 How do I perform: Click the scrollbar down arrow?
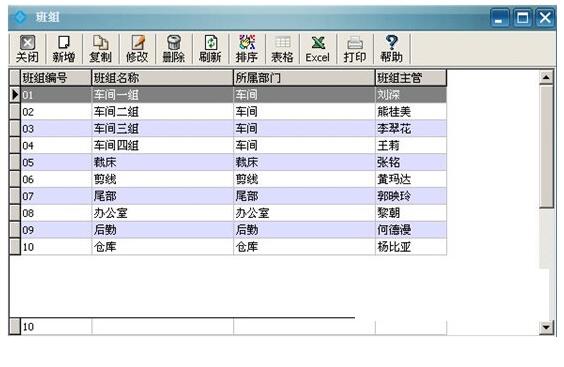pyautogui.click(x=546, y=327)
